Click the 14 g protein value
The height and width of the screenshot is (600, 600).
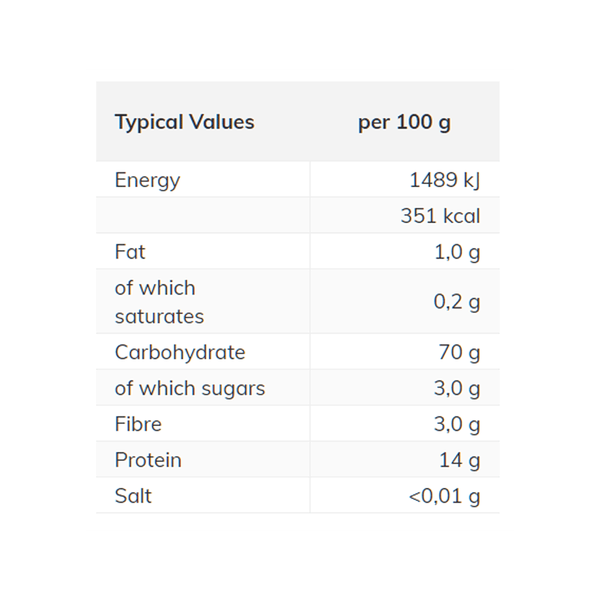click(x=460, y=460)
